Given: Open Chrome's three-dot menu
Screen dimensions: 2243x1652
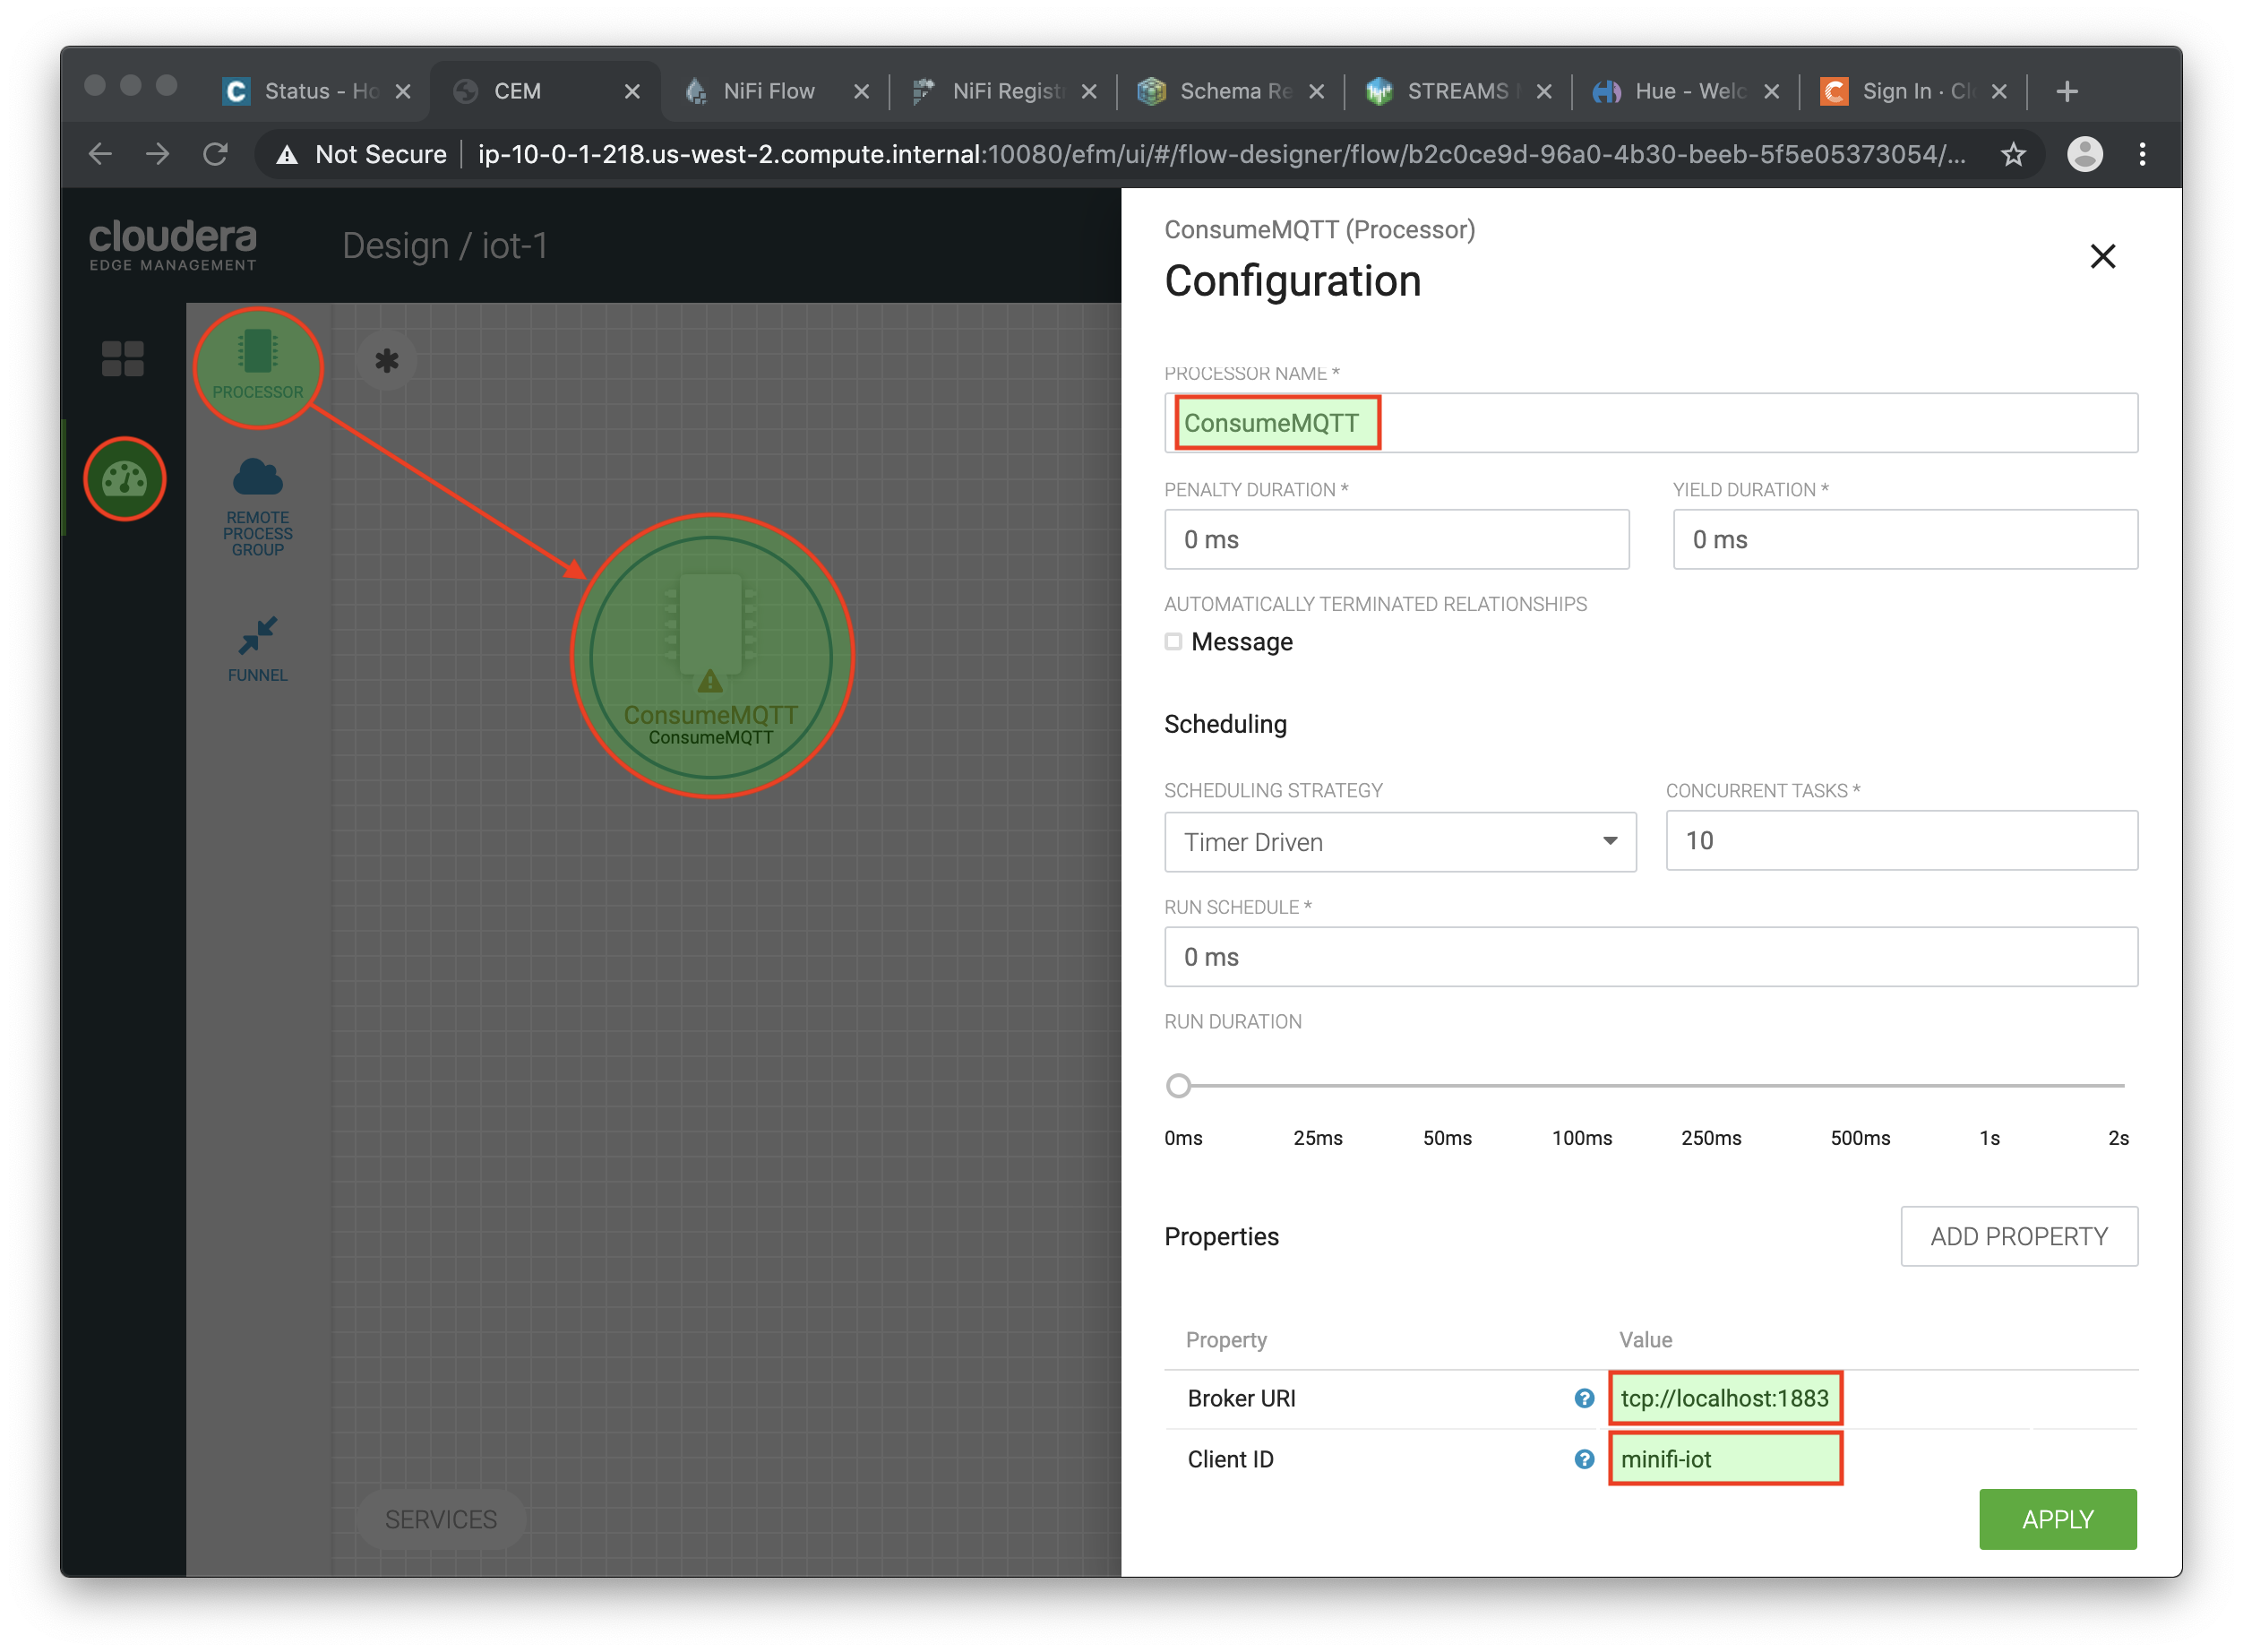Looking at the screenshot, I should coord(2141,154).
